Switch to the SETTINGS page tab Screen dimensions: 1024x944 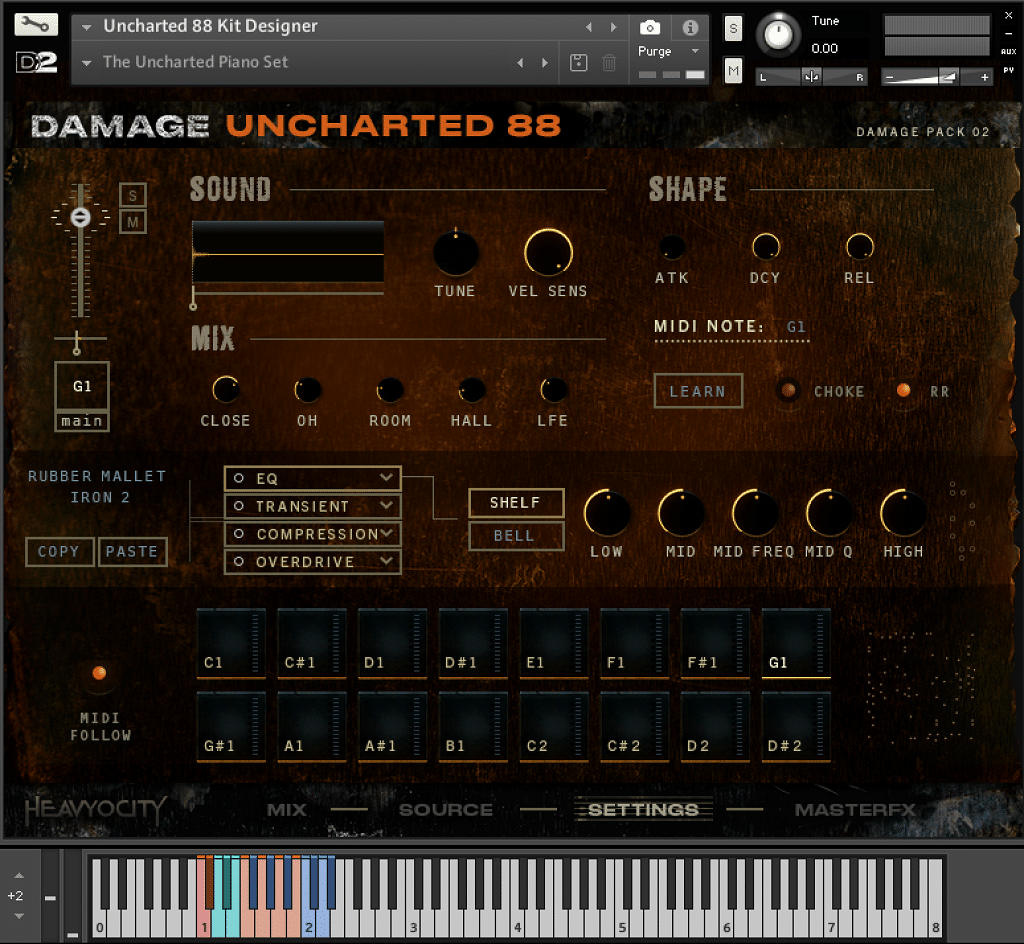(x=643, y=810)
